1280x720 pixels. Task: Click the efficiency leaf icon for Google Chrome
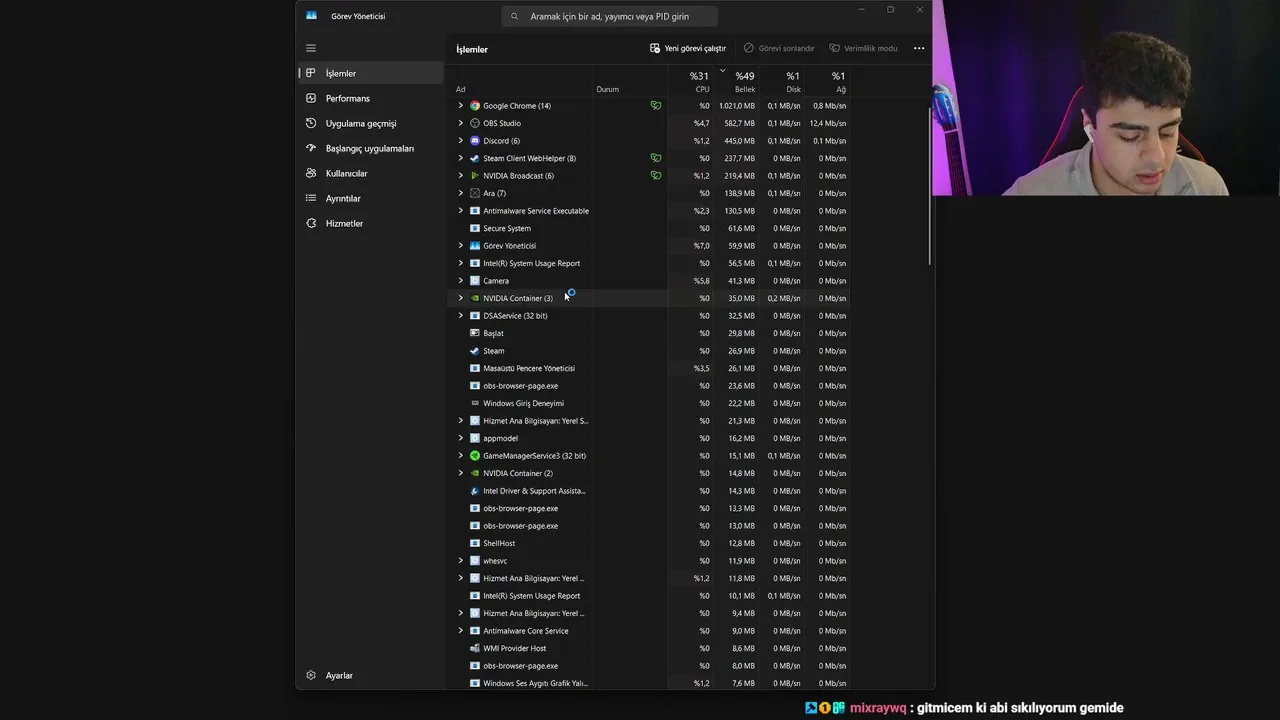(x=656, y=106)
